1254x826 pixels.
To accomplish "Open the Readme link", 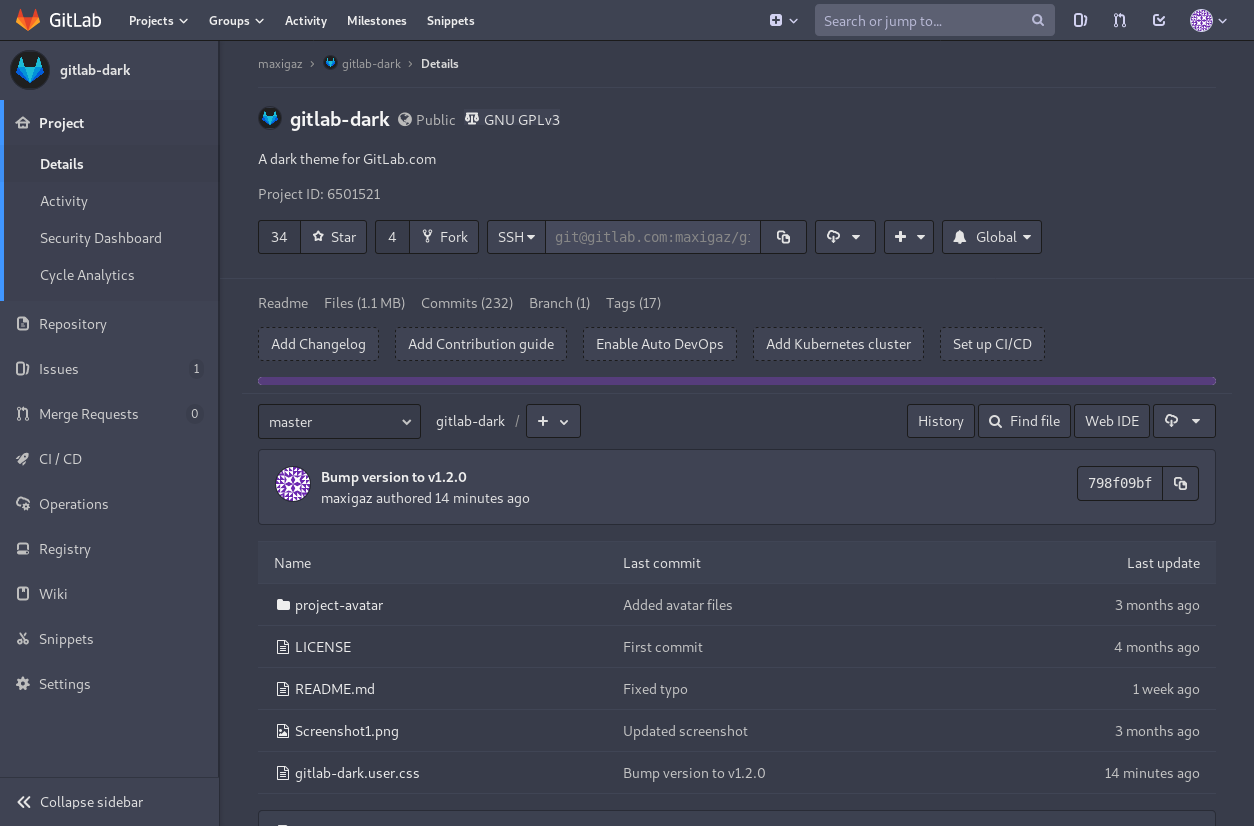I will click(x=283, y=303).
